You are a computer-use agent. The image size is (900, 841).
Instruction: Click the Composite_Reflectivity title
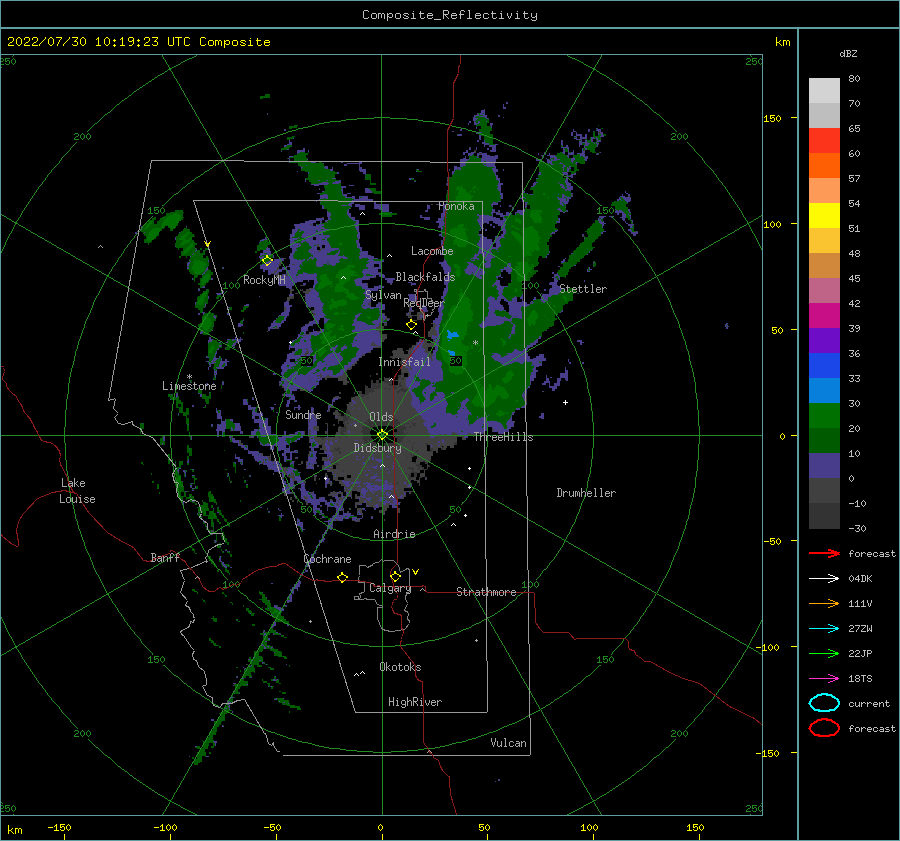point(450,15)
